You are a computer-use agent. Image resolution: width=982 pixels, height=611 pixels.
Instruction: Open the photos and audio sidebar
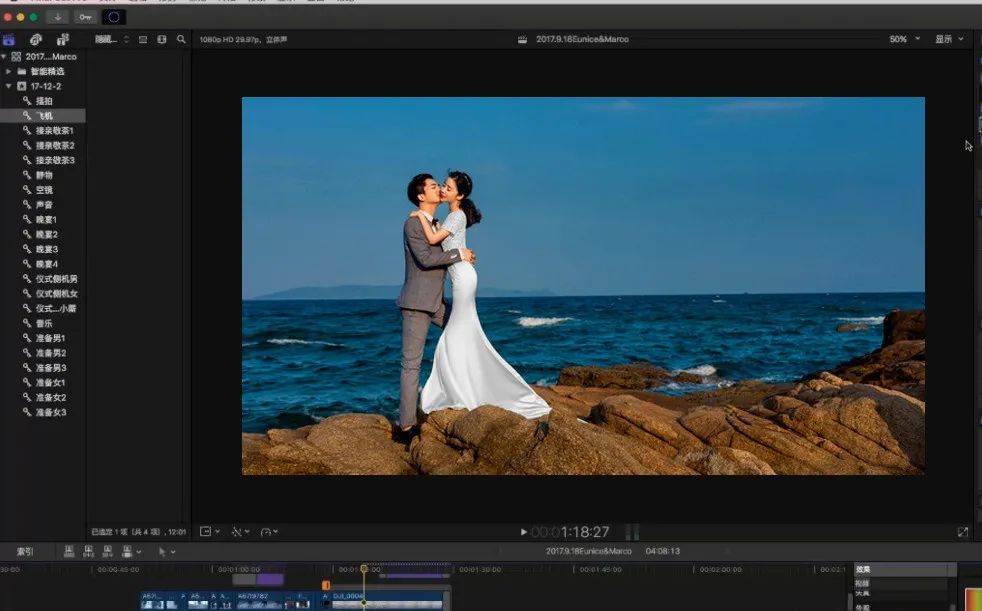click(x=36, y=39)
